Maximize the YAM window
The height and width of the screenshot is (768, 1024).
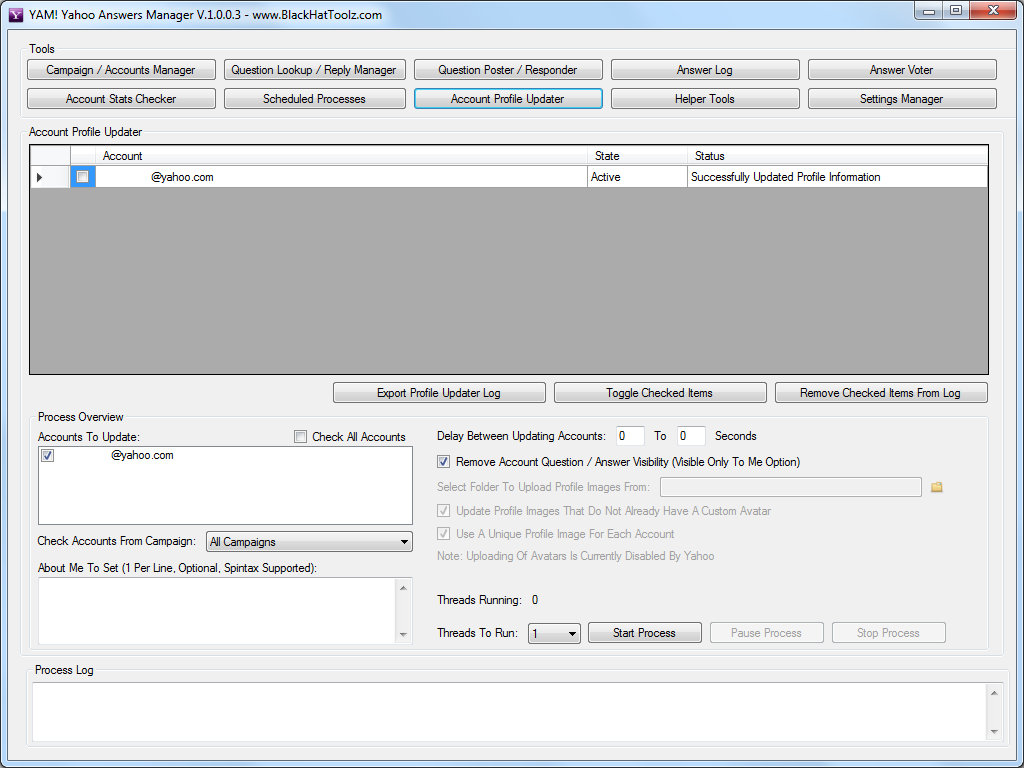click(955, 11)
